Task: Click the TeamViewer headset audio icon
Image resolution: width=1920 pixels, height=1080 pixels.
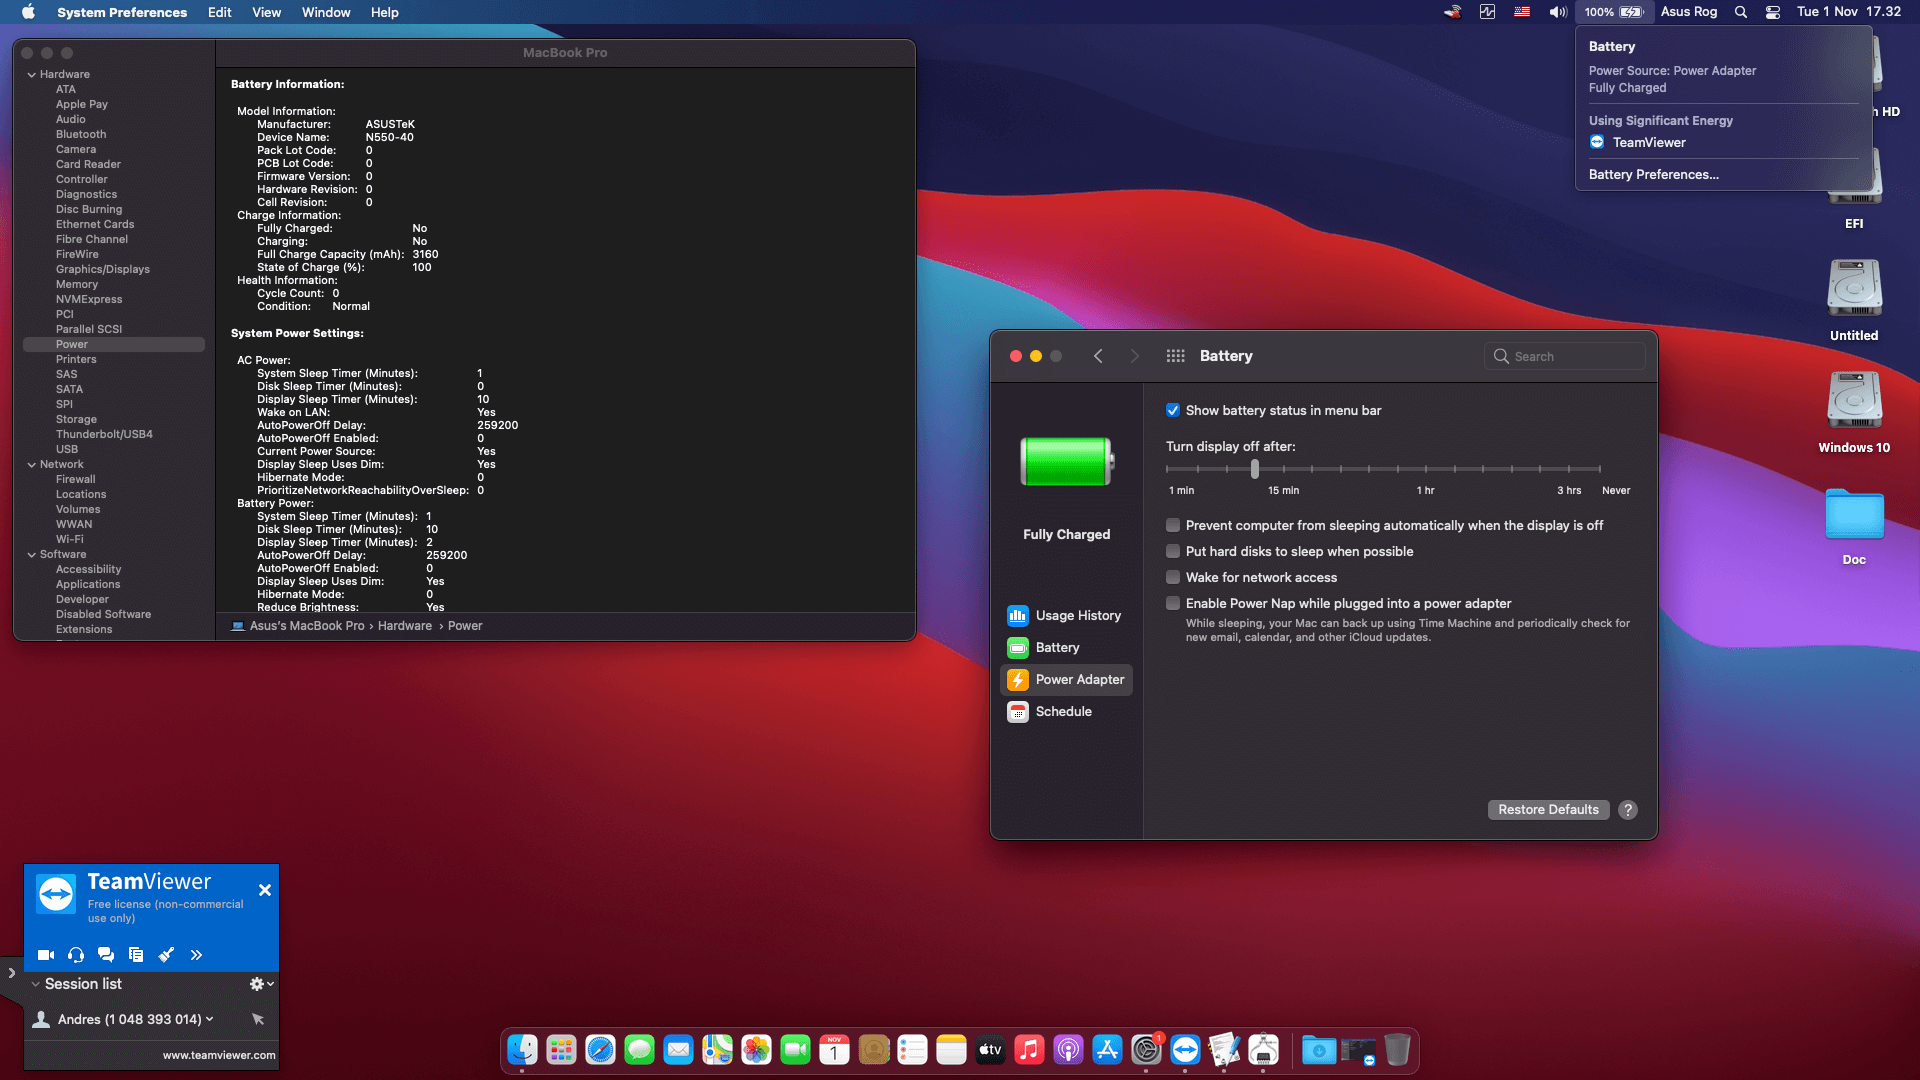Action: coord(76,955)
